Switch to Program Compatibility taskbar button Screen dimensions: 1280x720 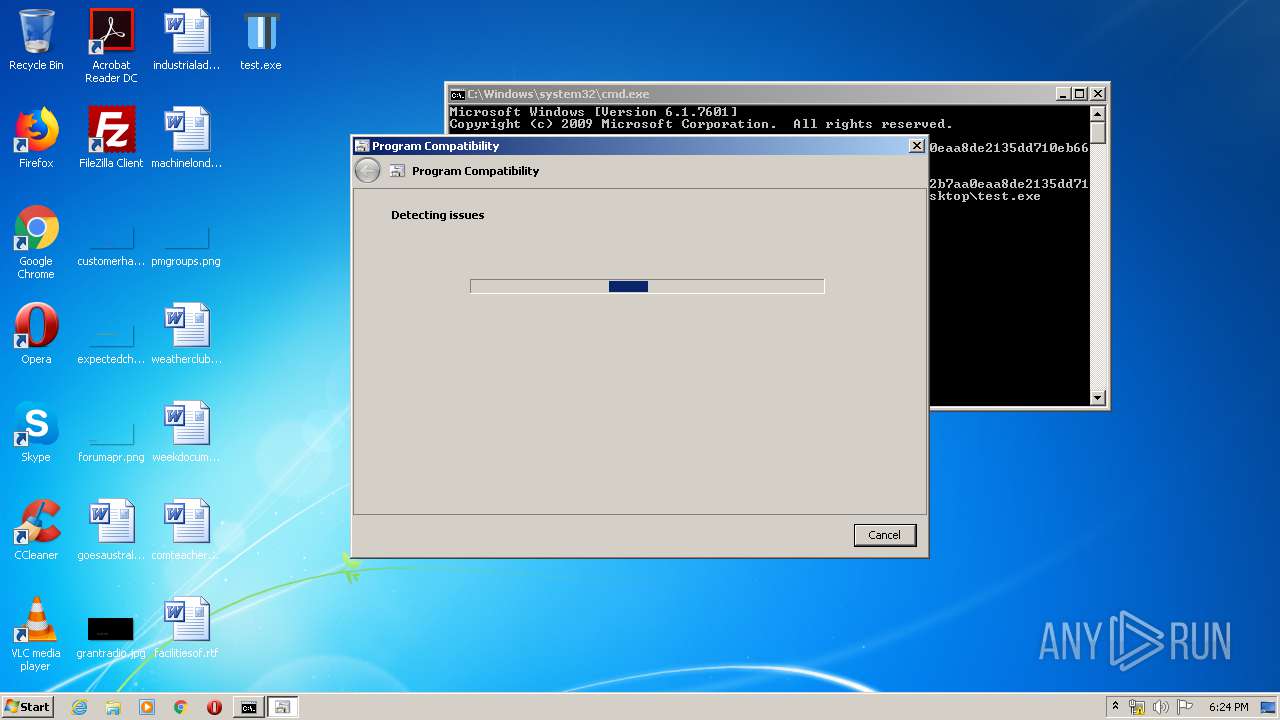(x=282, y=707)
